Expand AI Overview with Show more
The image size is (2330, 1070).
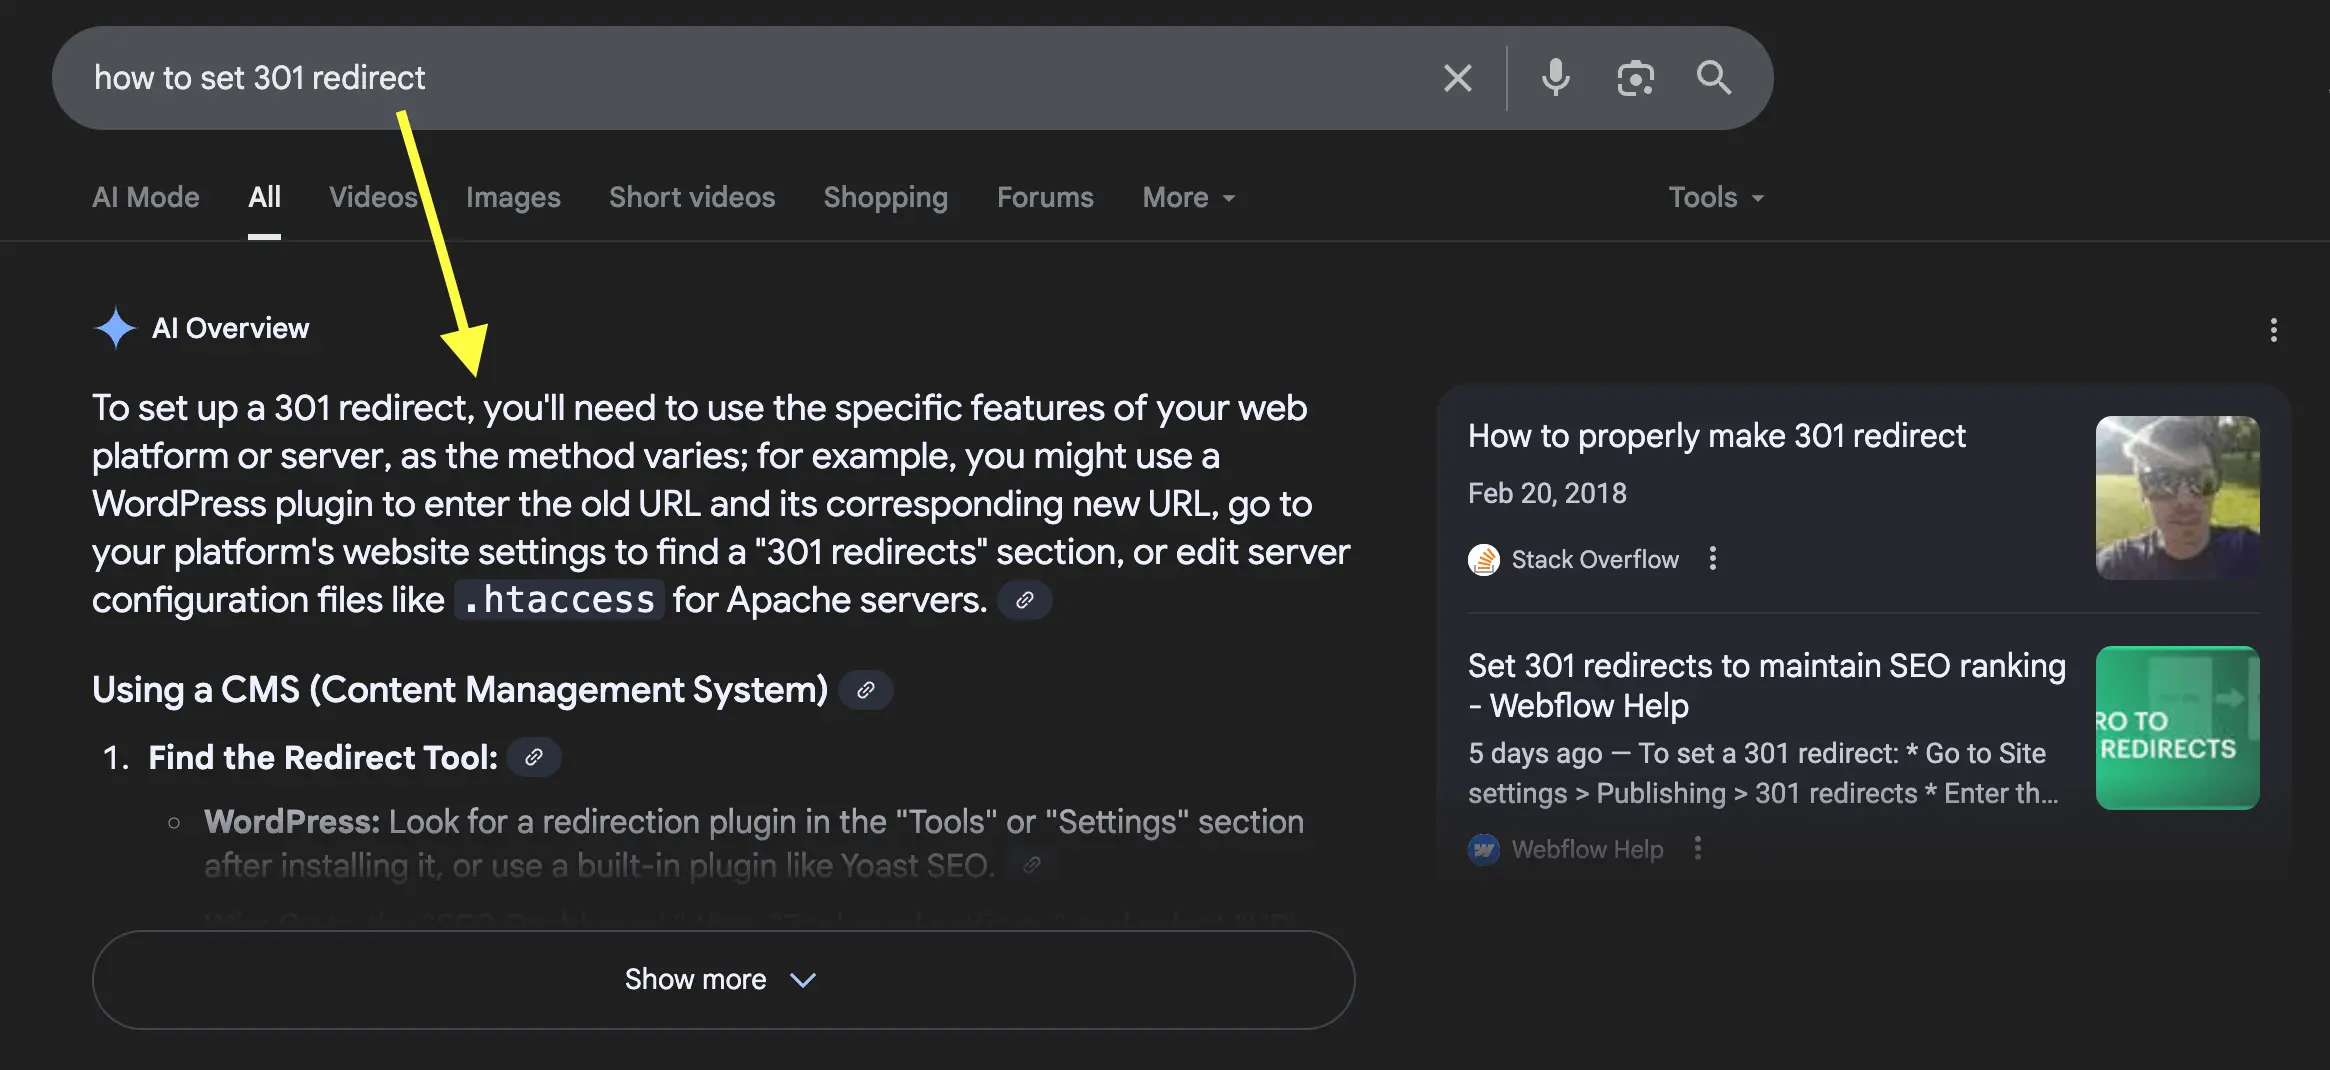723,980
